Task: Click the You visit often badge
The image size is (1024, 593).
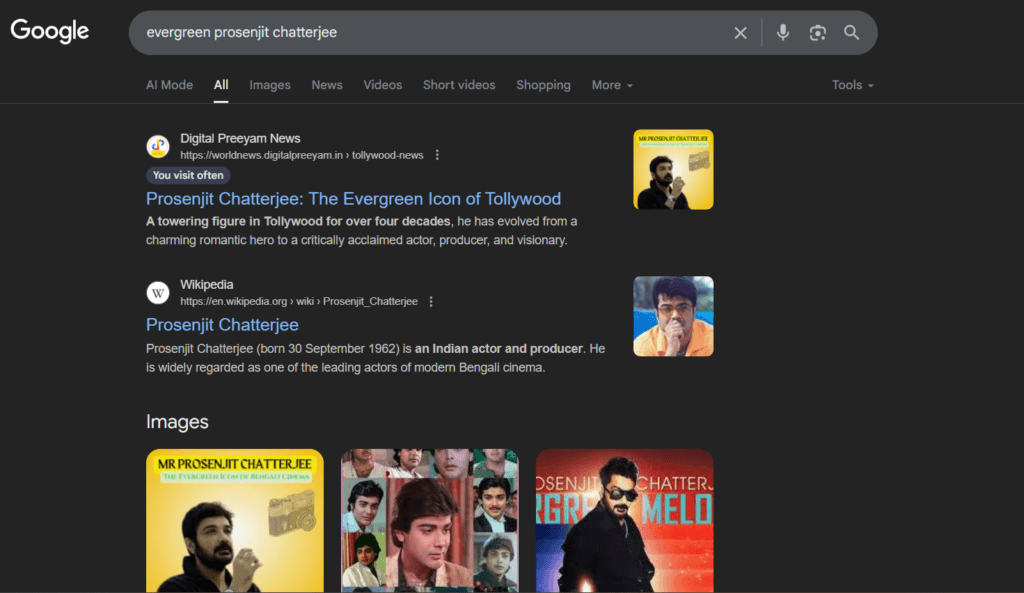Action: pos(188,175)
